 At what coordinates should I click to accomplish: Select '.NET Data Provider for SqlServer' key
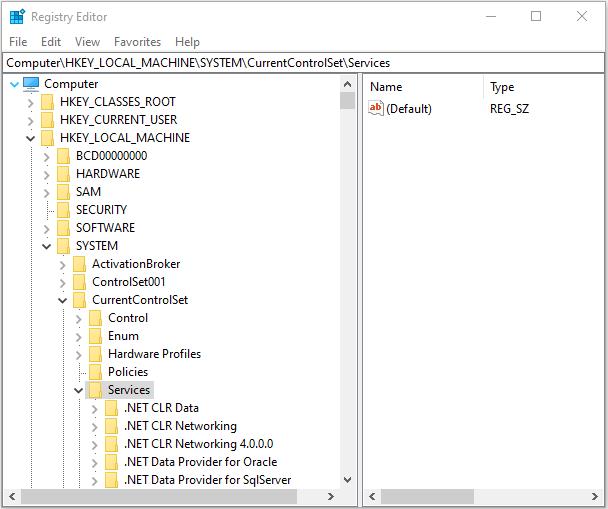tap(207, 480)
